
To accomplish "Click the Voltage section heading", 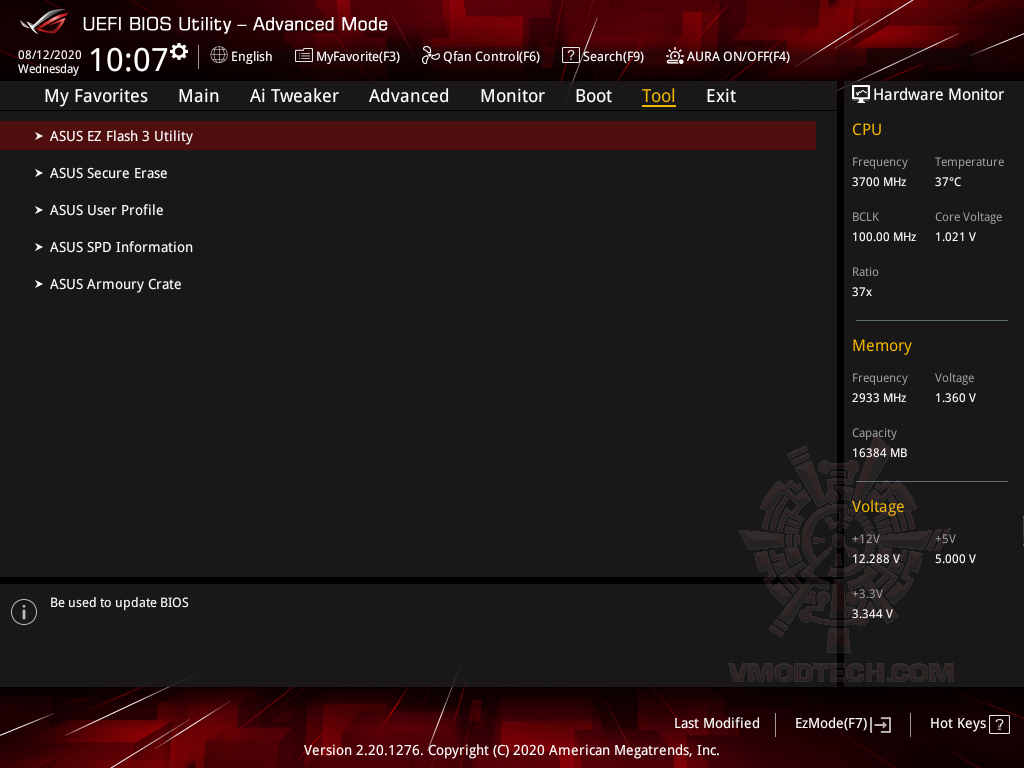I will click(x=878, y=507).
